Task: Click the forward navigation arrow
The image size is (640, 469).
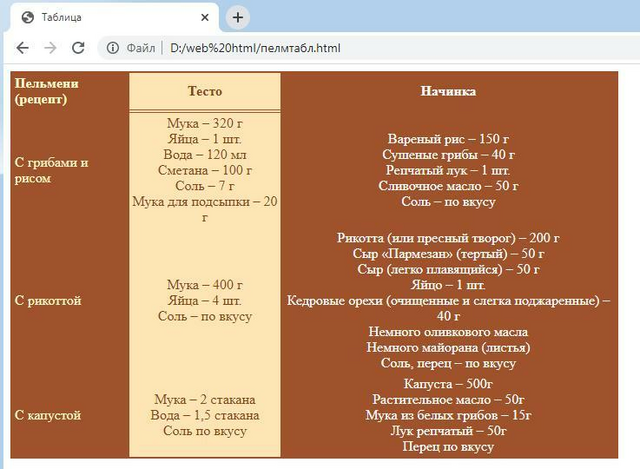Action: click(x=50, y=48)
